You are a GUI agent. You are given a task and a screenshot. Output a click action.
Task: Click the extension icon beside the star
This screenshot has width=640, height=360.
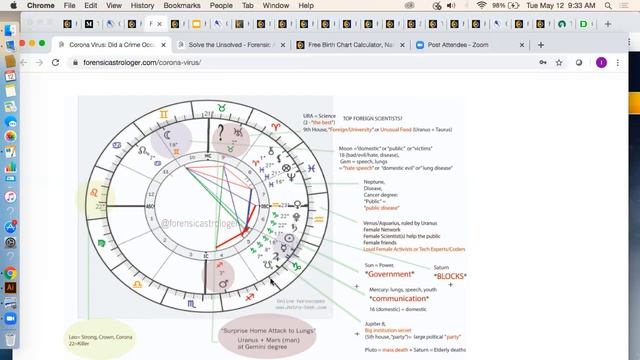coord(579,62)
